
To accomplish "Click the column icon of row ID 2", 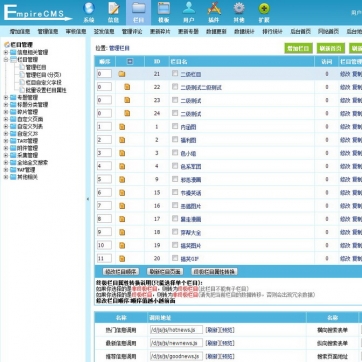I will click(122, 140).
